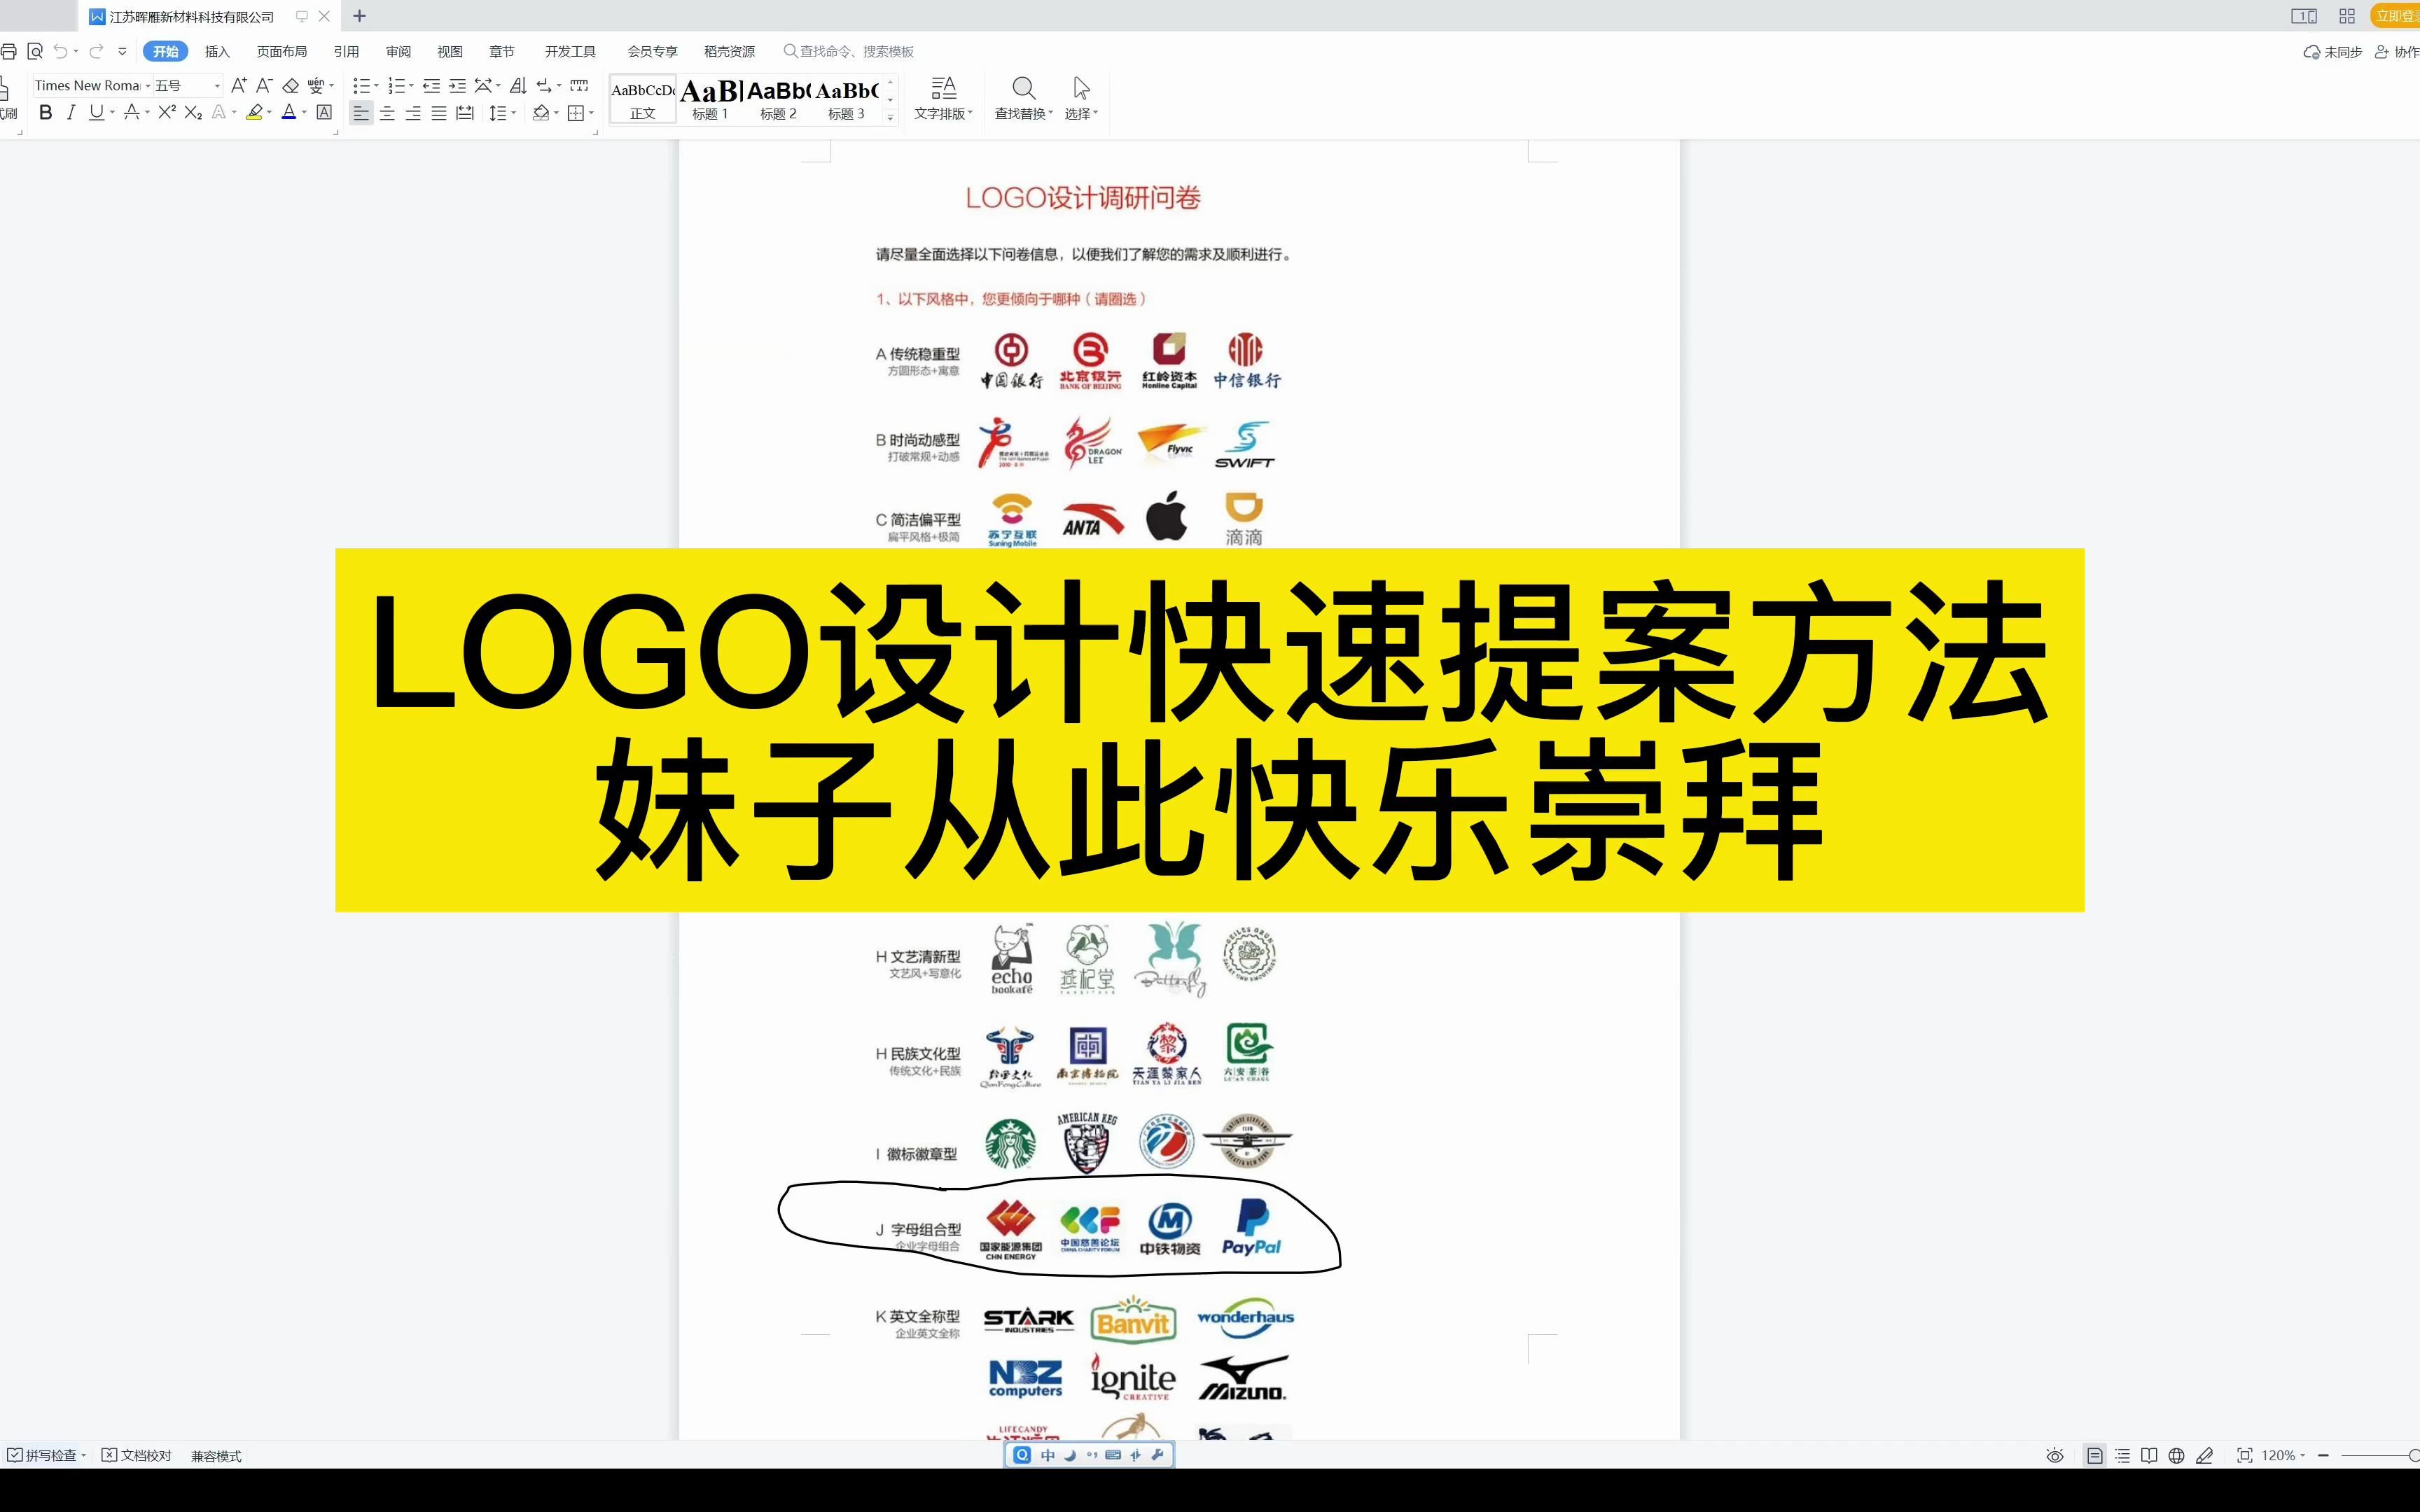This screenshot has height=1512, width=2420.
Task: Switch to the 开发工具 tab
Action: pos(570,51)
